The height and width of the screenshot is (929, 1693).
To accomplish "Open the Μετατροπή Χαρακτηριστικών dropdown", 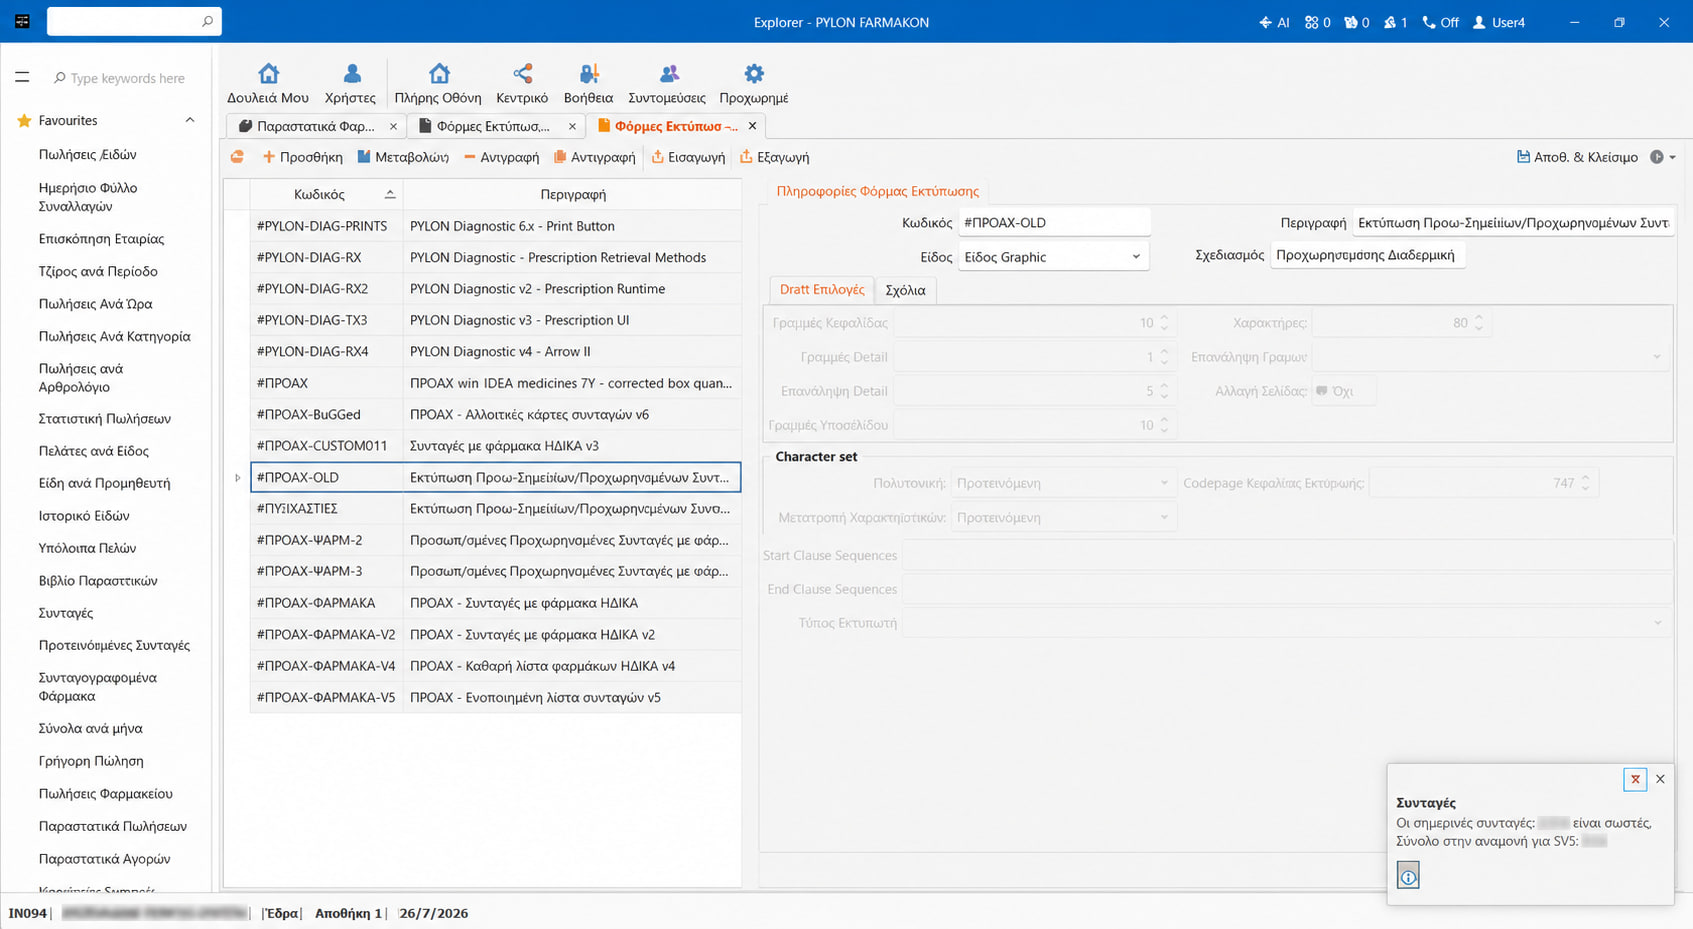I will coord(1163,517).
